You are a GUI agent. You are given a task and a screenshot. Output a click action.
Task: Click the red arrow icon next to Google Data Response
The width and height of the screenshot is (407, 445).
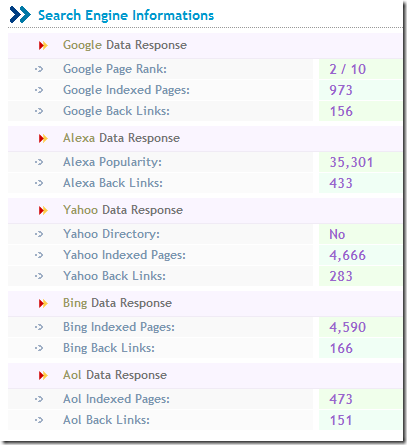tap(43, 45)
